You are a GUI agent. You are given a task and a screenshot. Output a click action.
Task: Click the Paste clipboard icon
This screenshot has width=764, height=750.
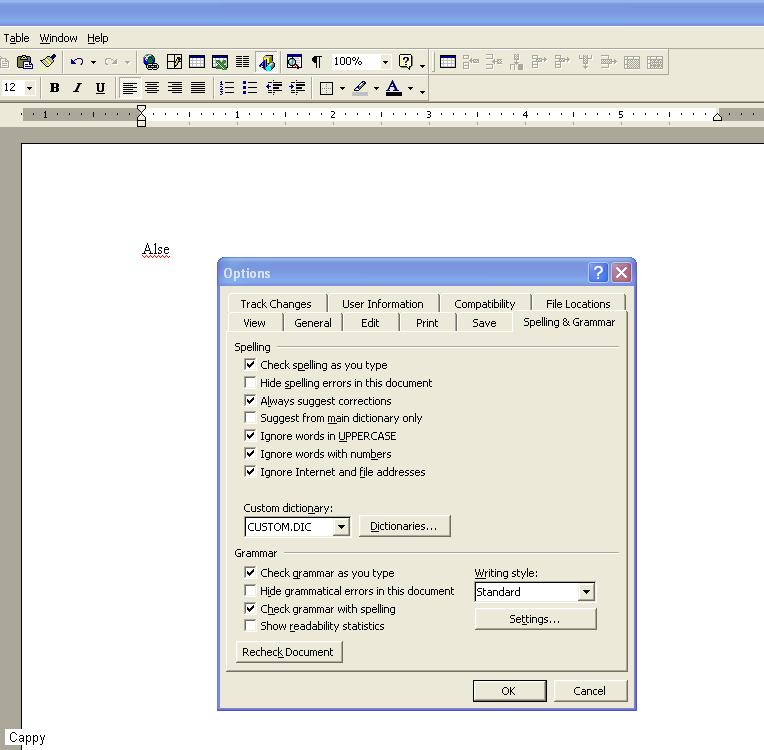(24, 62)
